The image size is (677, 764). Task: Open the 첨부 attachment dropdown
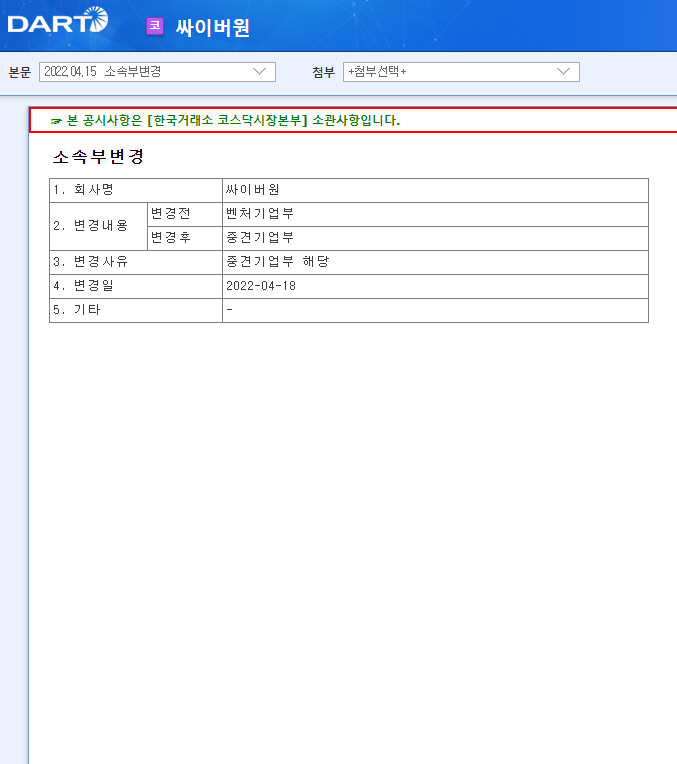point(461,72)
